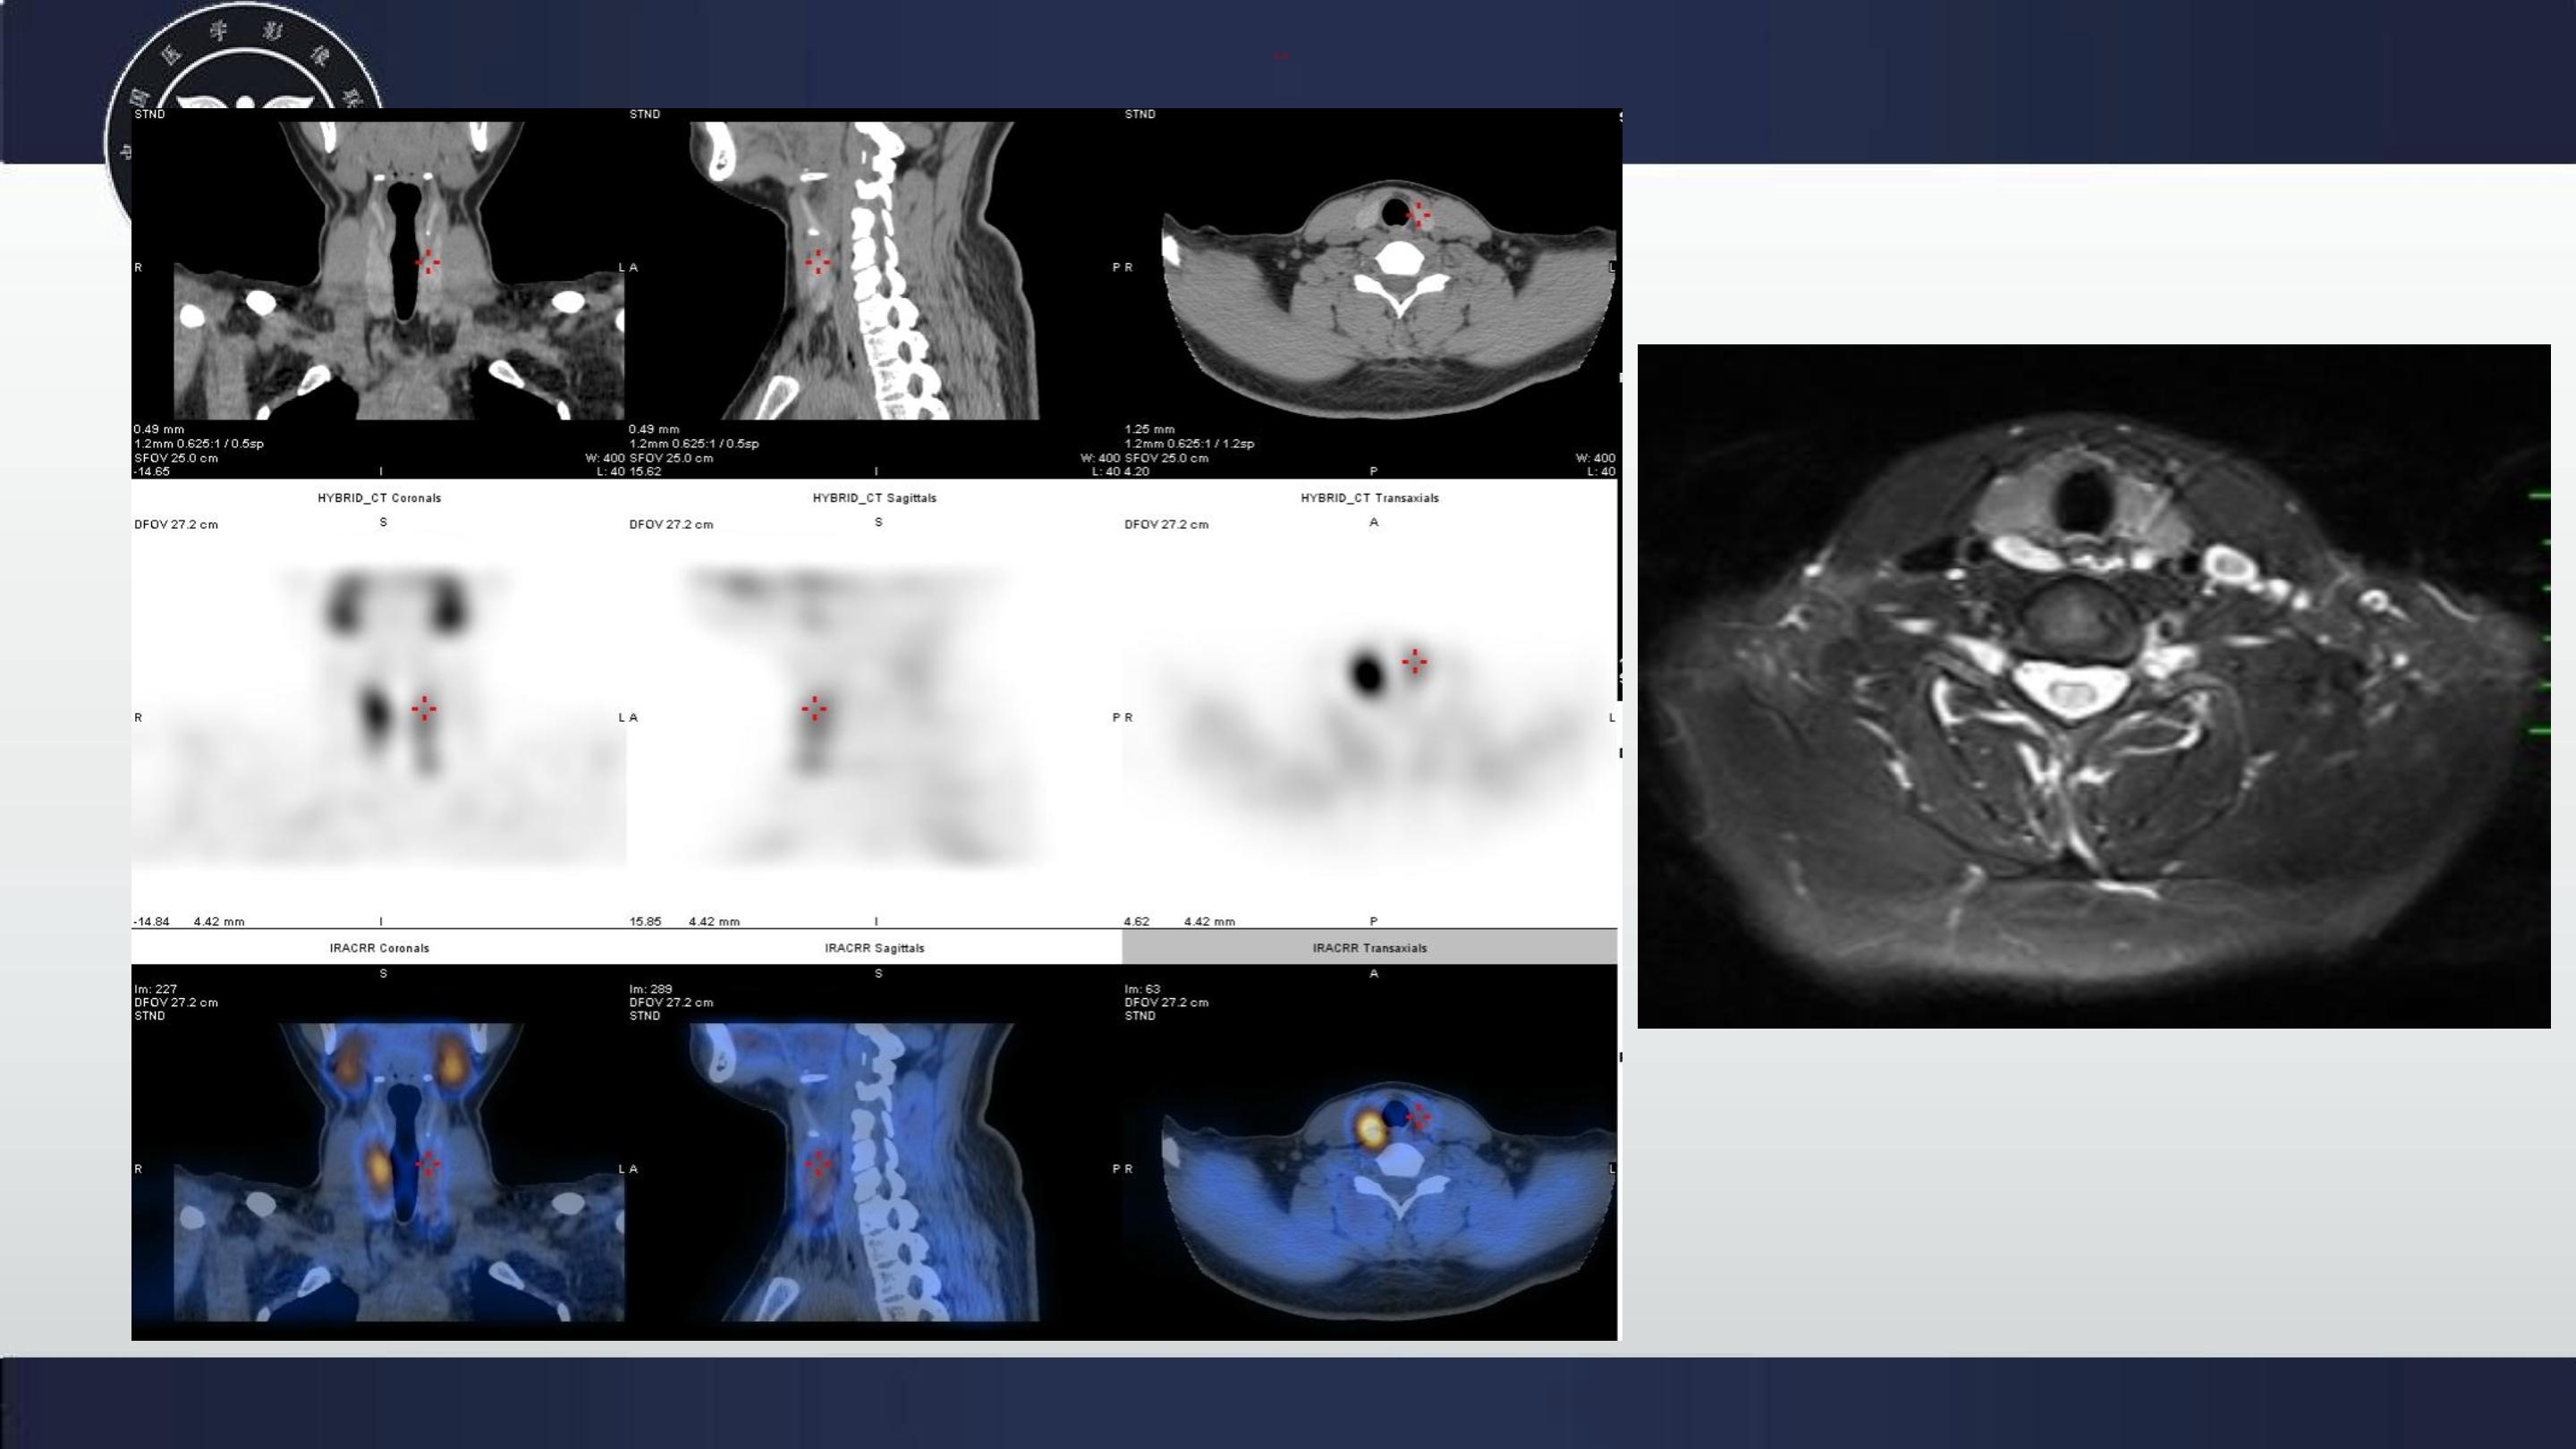This screenshot has width=2576, height=1449.
Task: Click the '-14.84' slice position value
Action: [151, 922]
